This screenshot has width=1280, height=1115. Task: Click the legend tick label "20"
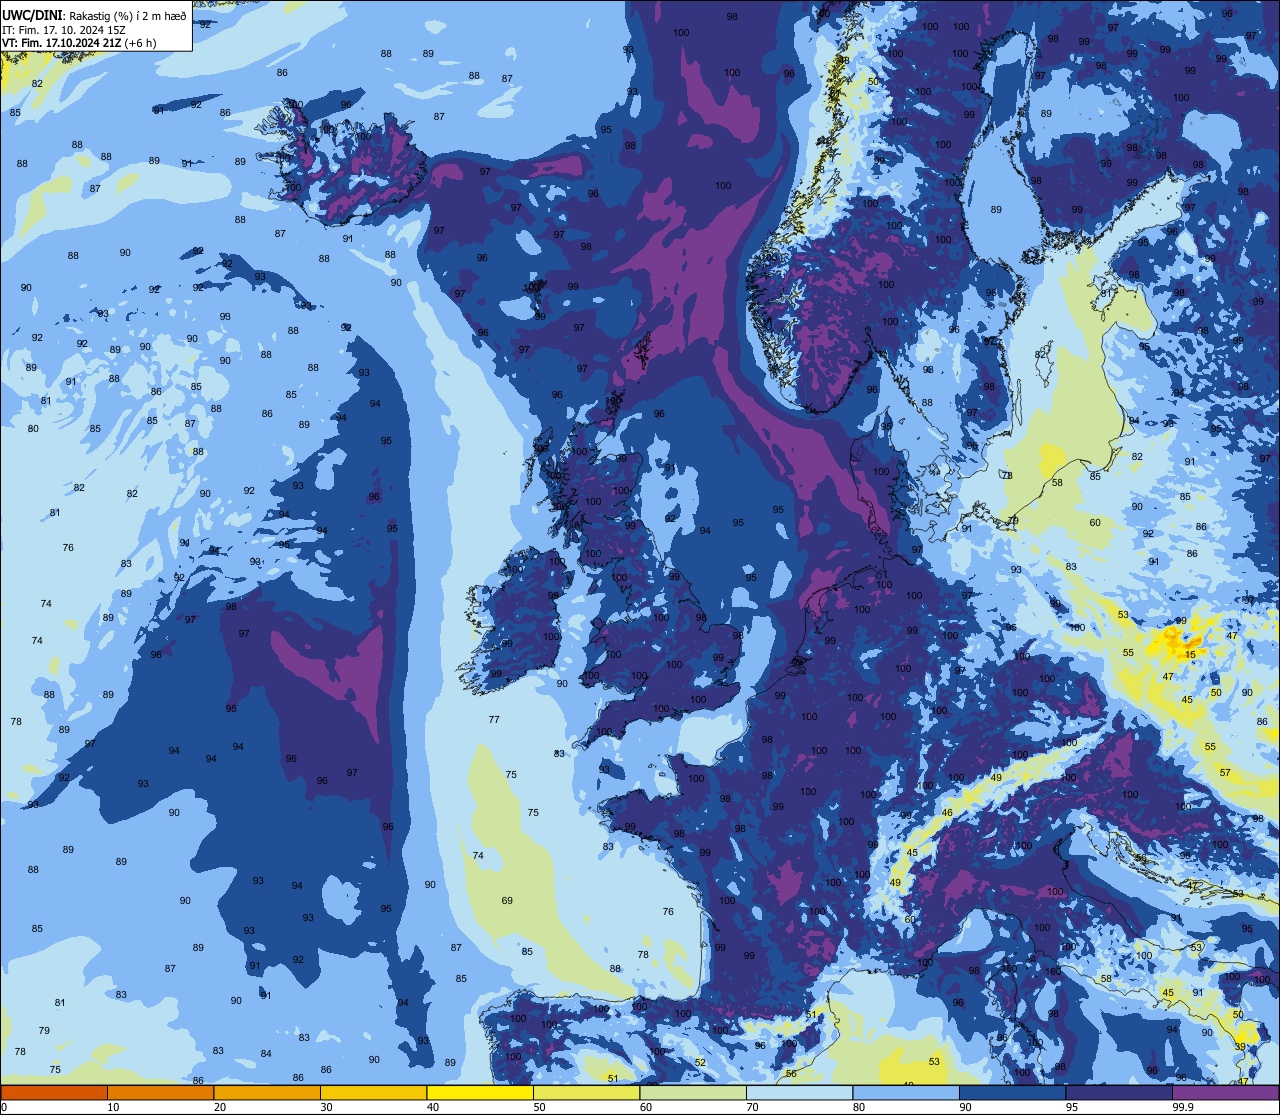point(220,1107)
